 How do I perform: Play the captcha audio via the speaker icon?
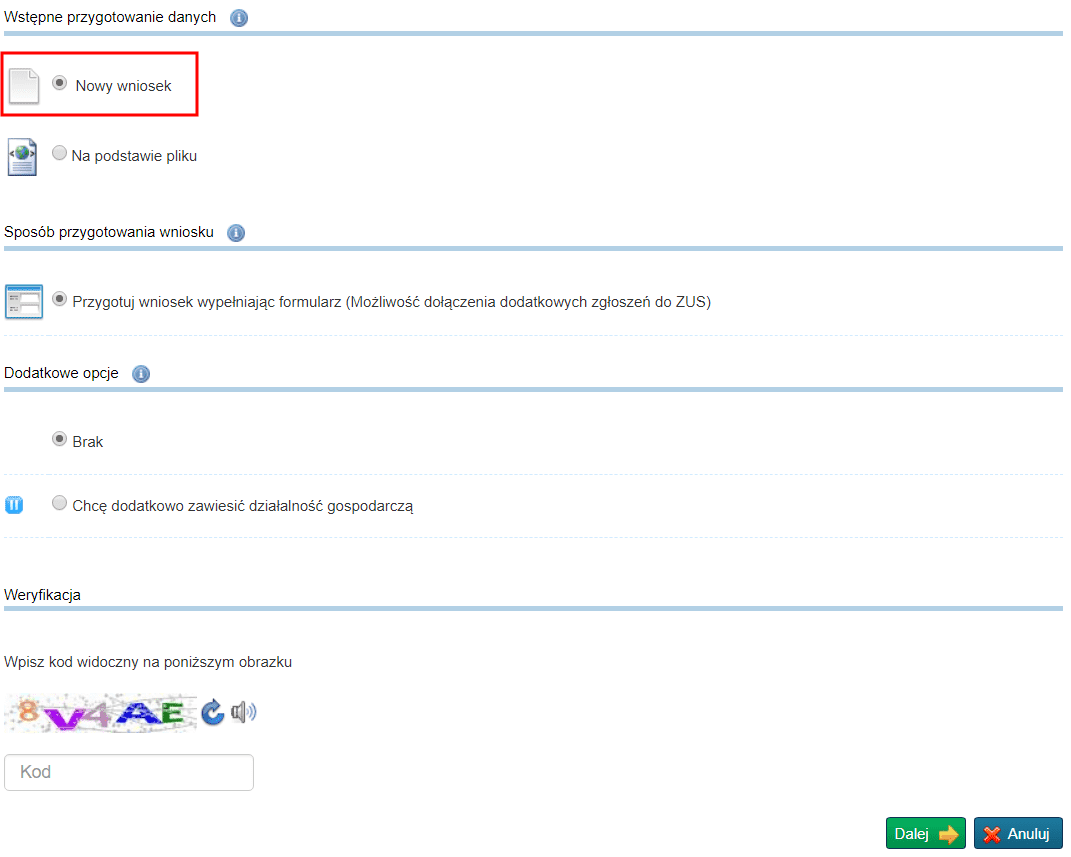pyautogui.click(x=243, y=712)
